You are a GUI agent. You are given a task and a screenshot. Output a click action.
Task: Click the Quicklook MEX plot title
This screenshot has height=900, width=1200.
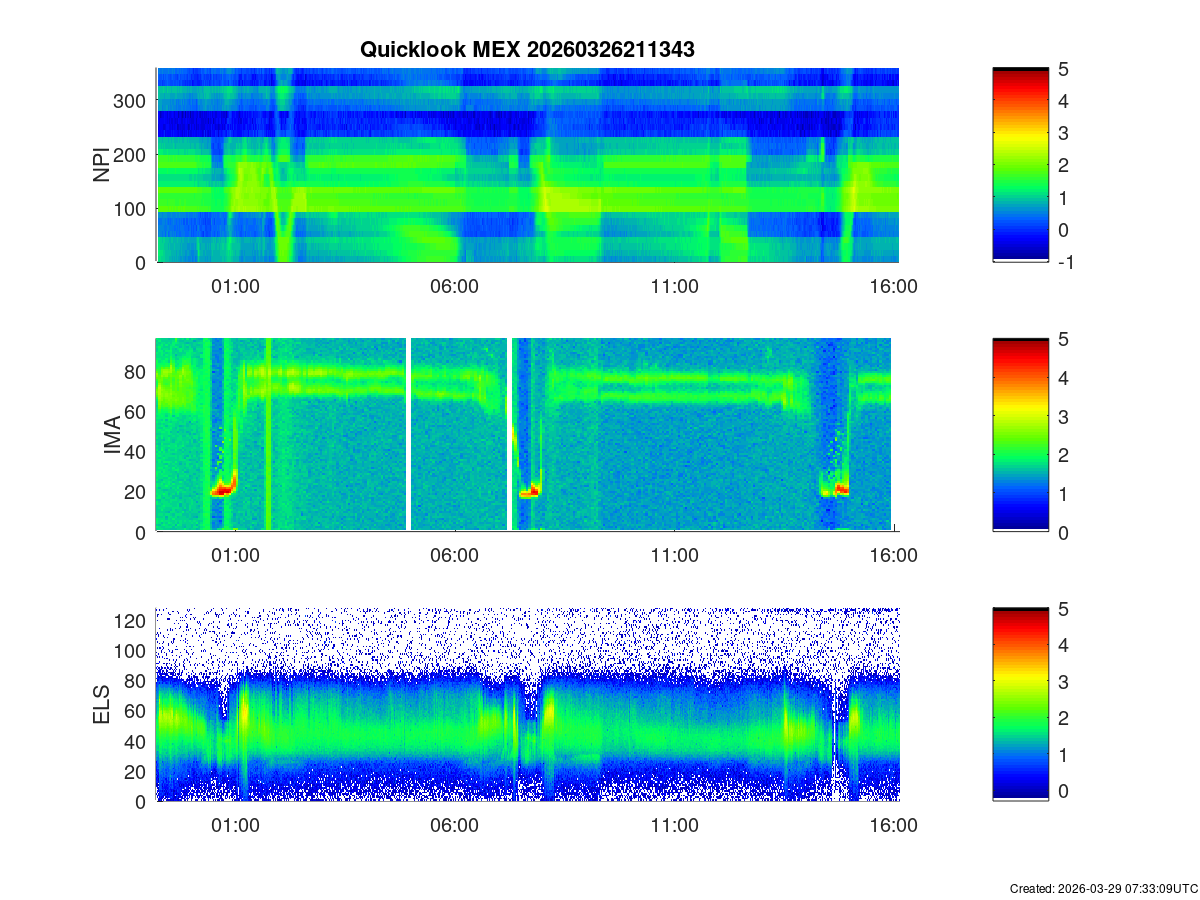(527, 49)
